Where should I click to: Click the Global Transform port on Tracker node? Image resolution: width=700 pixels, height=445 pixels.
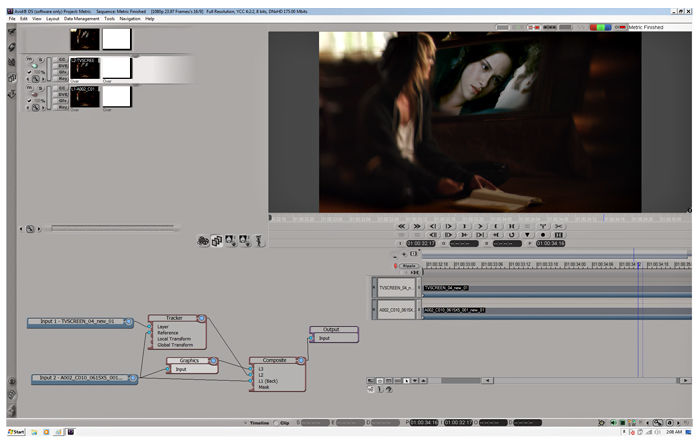click(x=175, y=345)
